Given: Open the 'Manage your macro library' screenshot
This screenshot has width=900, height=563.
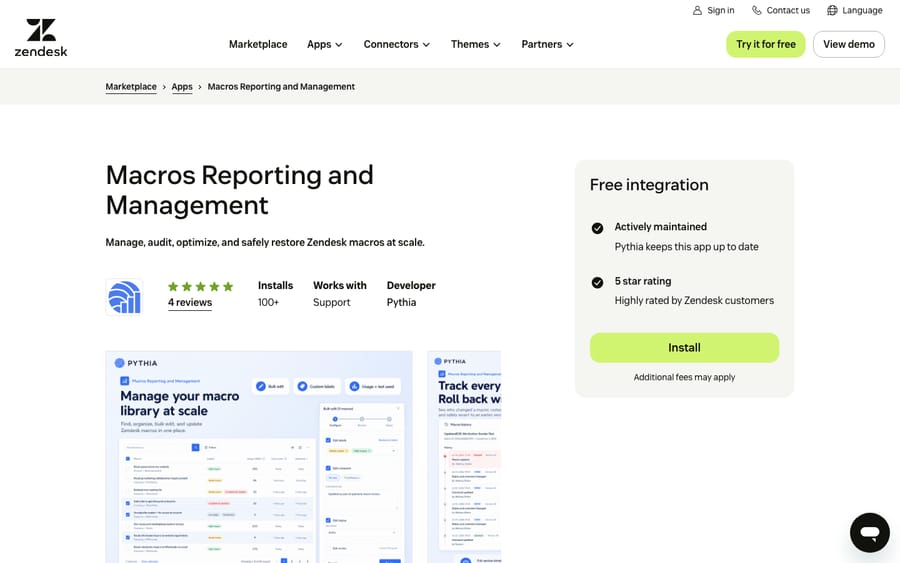Looking at the screenshot, I should [259, 457].
